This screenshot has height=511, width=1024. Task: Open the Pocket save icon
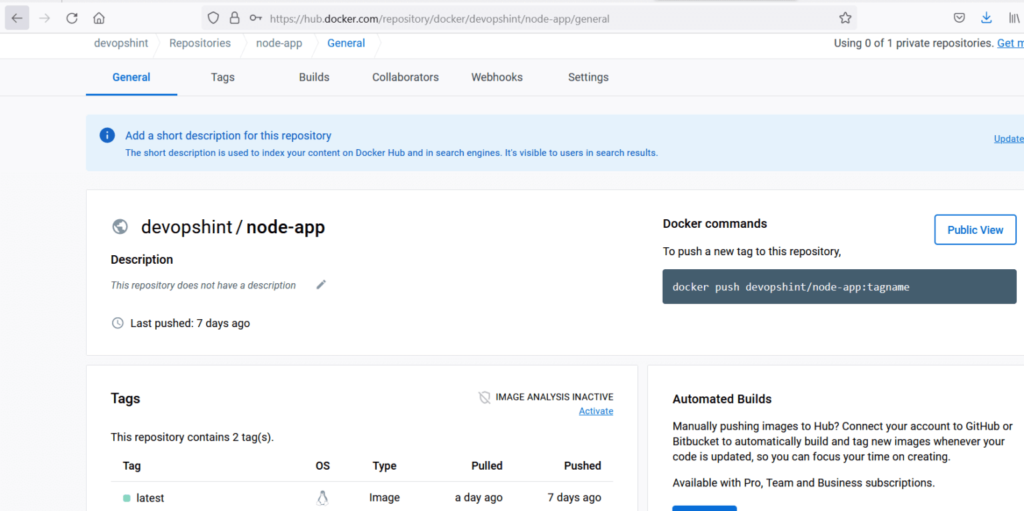tap(959, 18)
